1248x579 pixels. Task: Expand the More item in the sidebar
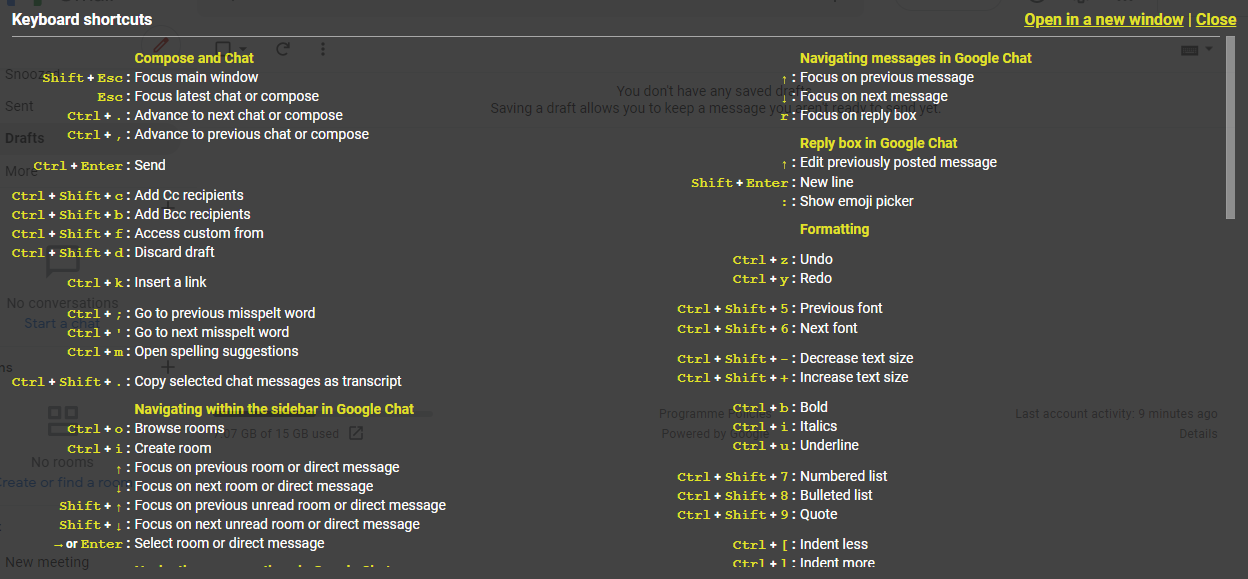click(x=20, y=170)
